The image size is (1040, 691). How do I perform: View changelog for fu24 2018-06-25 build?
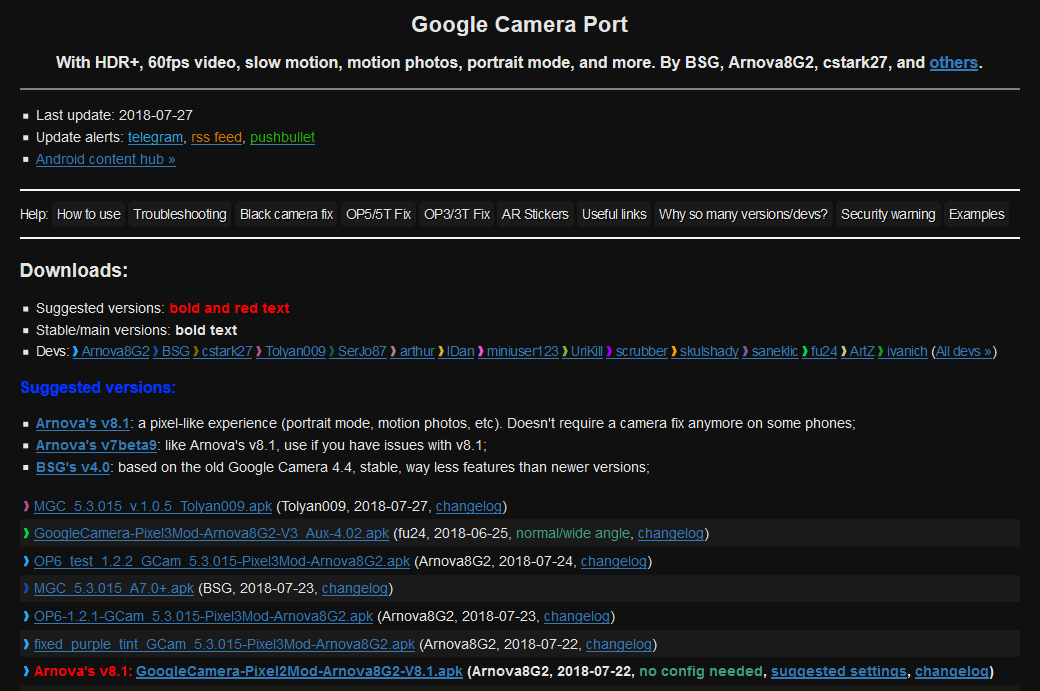pyautogui.click(x=671, y=533)
